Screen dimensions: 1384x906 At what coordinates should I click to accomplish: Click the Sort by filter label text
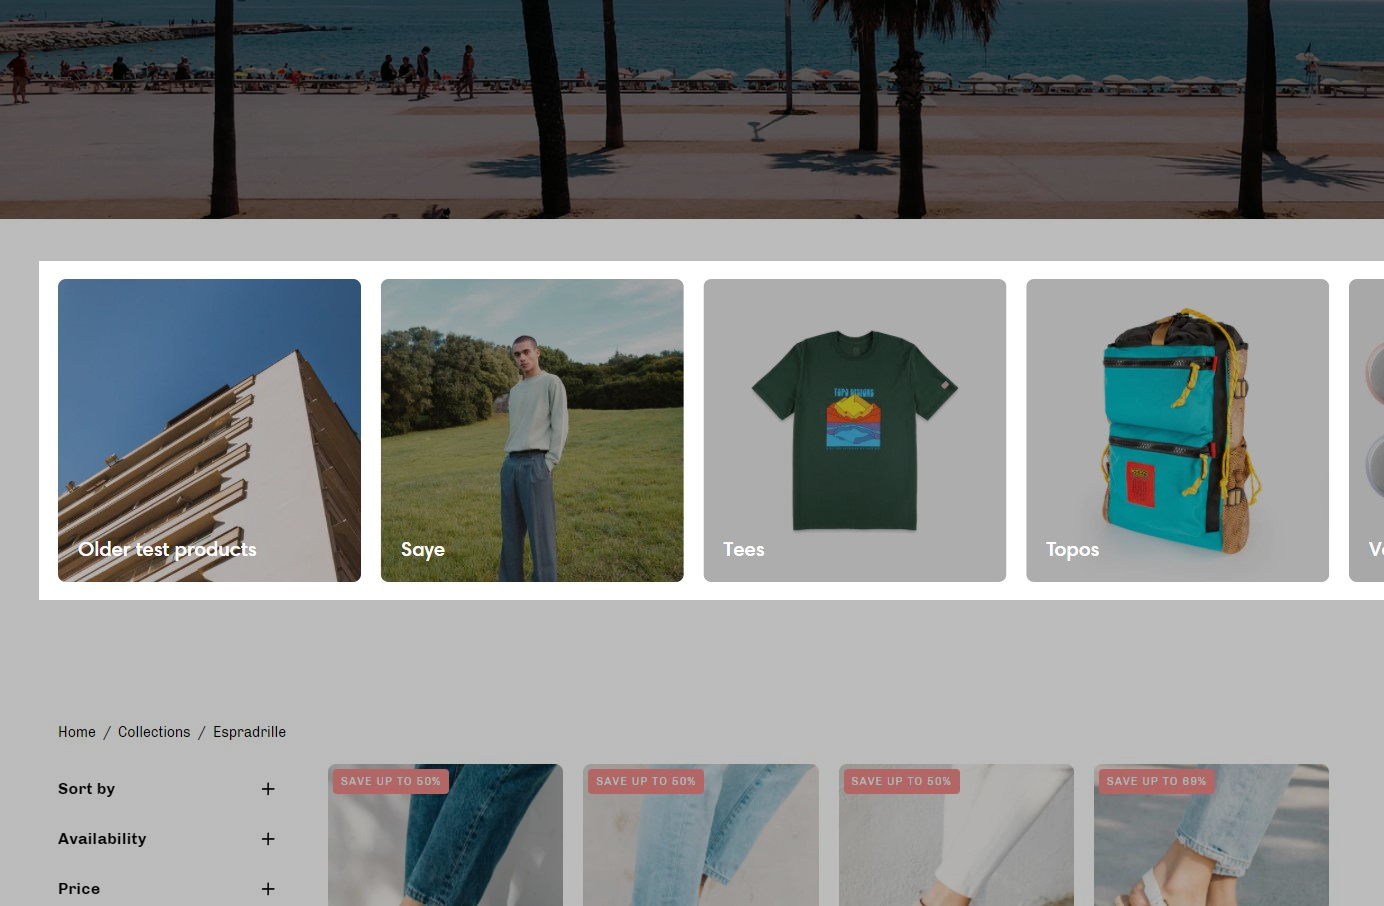87,789
